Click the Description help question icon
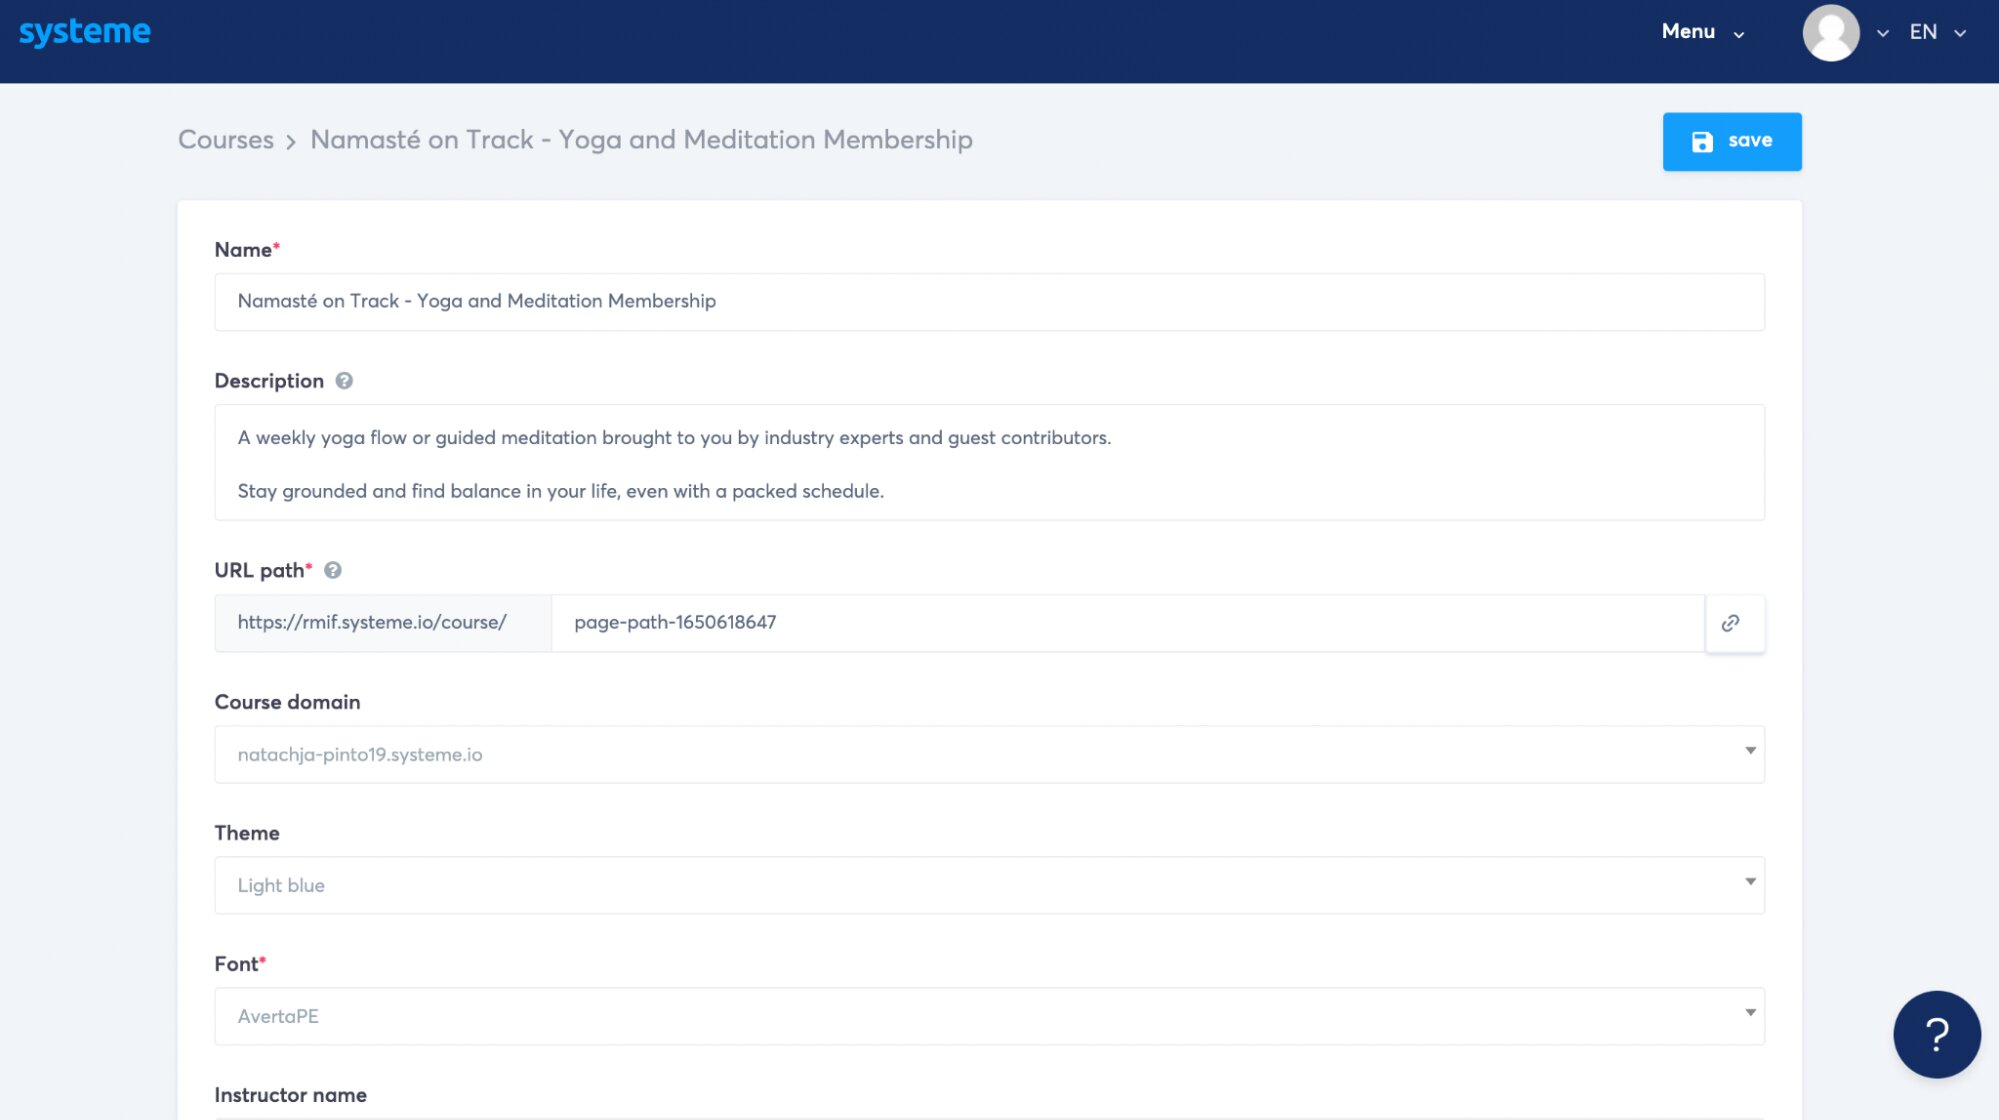 [344, 381]
